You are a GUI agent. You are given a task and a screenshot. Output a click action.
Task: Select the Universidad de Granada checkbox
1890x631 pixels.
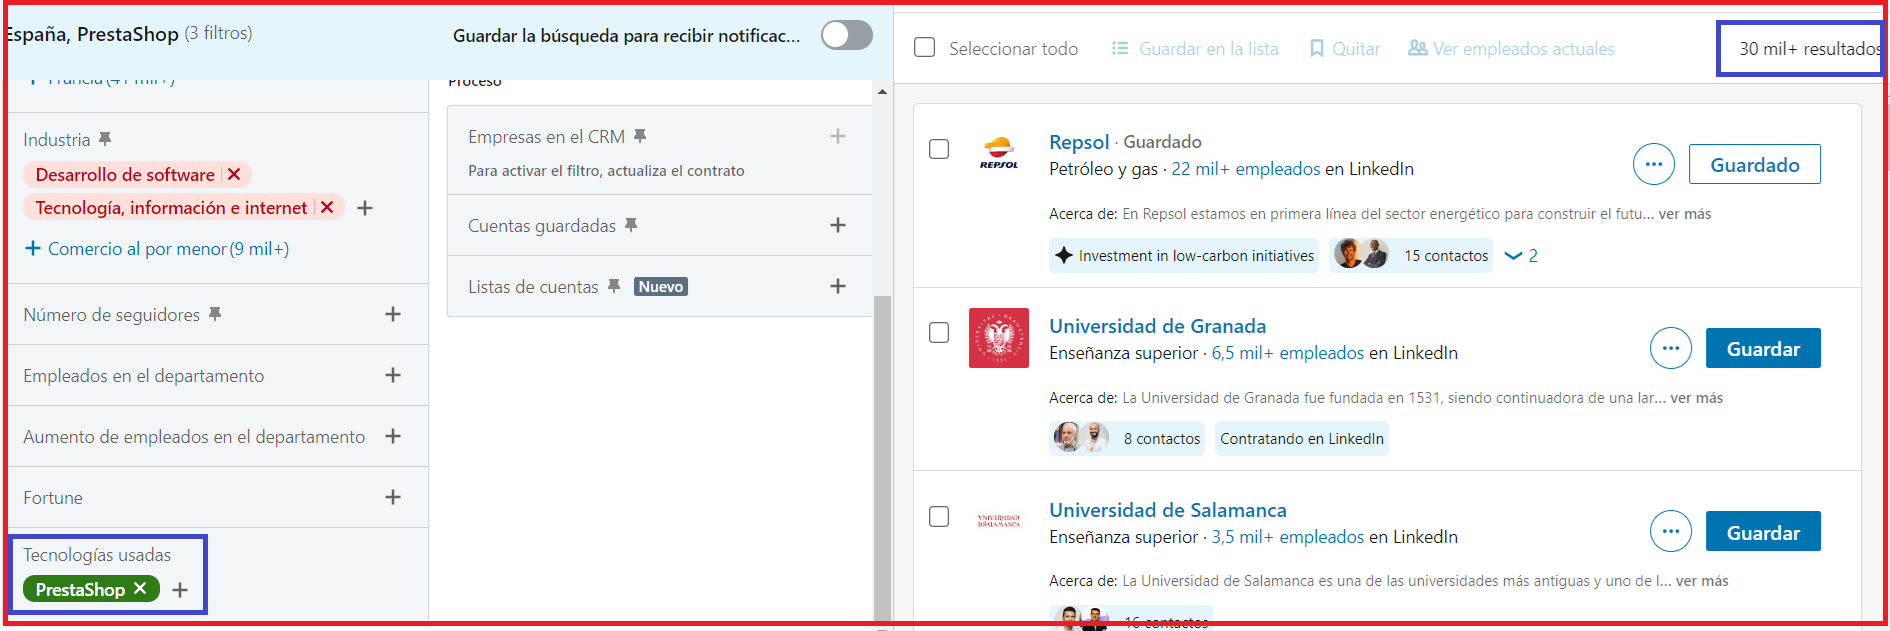939,333
